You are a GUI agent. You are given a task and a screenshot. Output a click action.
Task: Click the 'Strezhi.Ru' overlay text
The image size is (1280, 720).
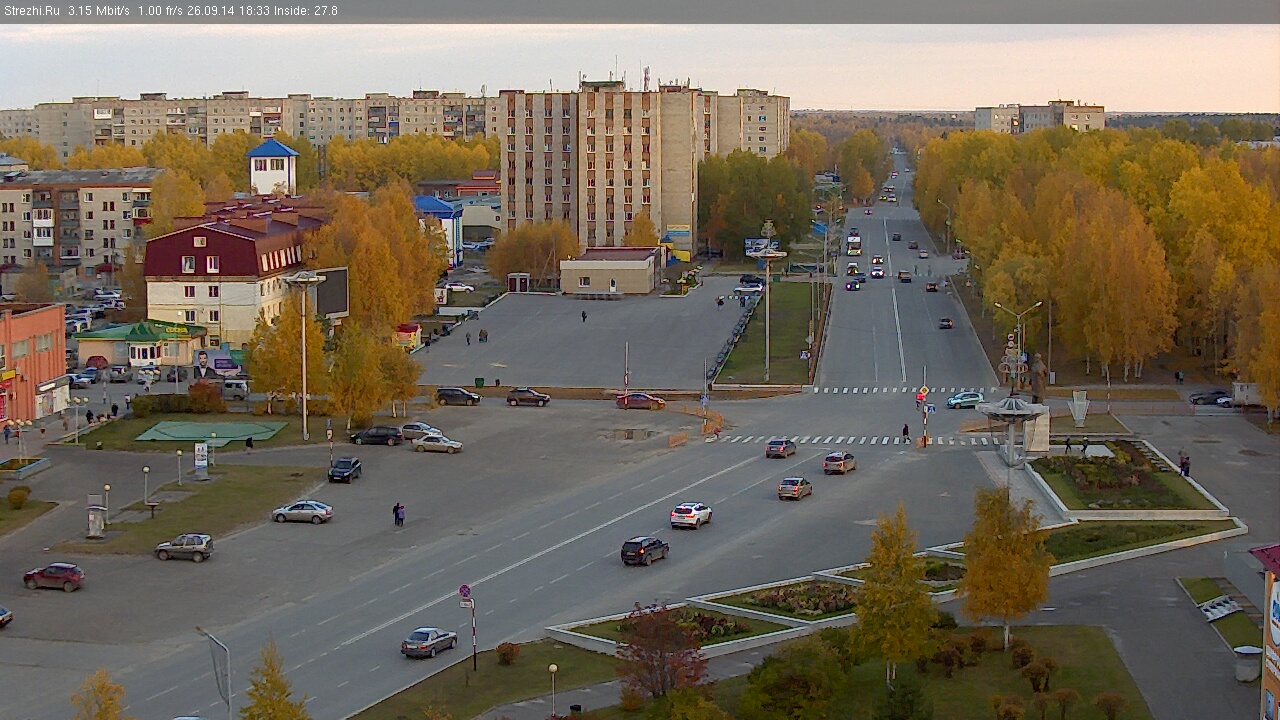(x=32, y=11)
